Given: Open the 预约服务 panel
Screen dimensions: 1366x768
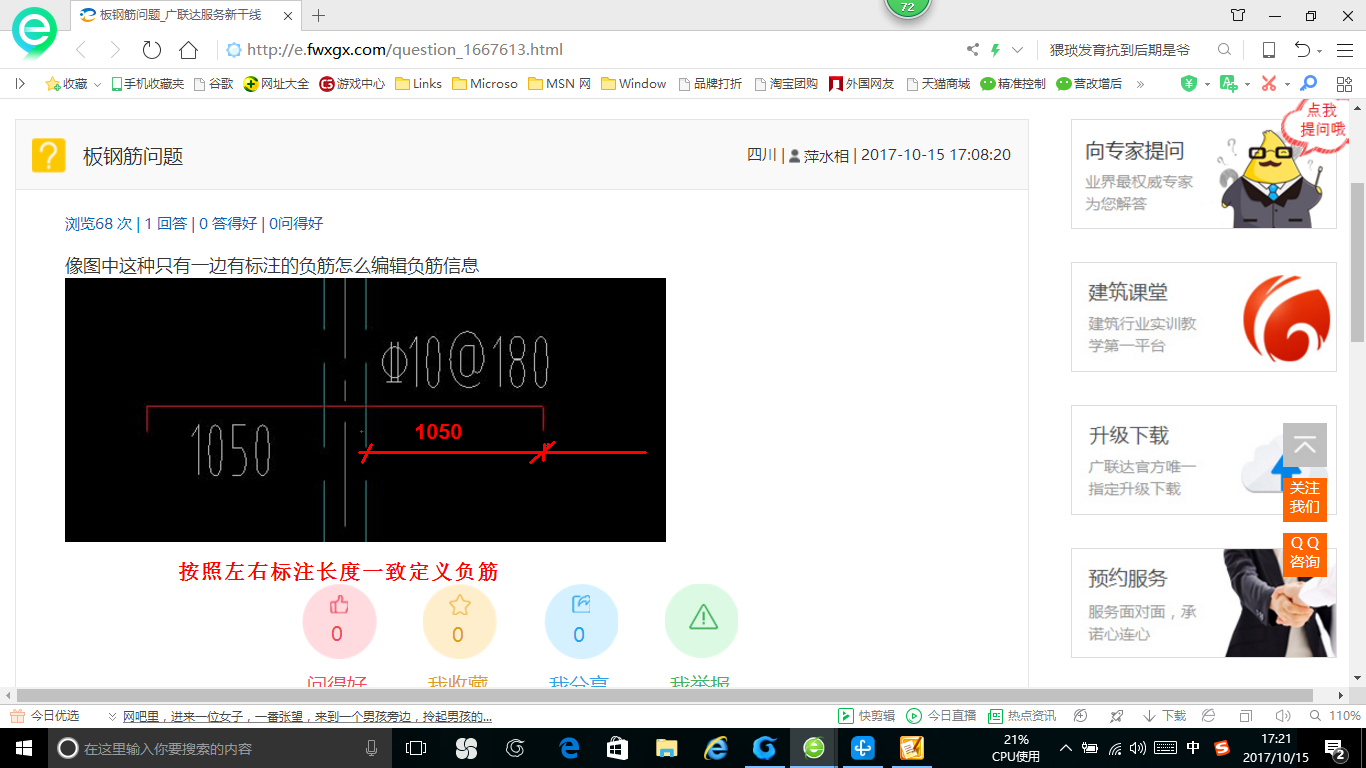Looking at the screenshot, I should point(1204,603).
